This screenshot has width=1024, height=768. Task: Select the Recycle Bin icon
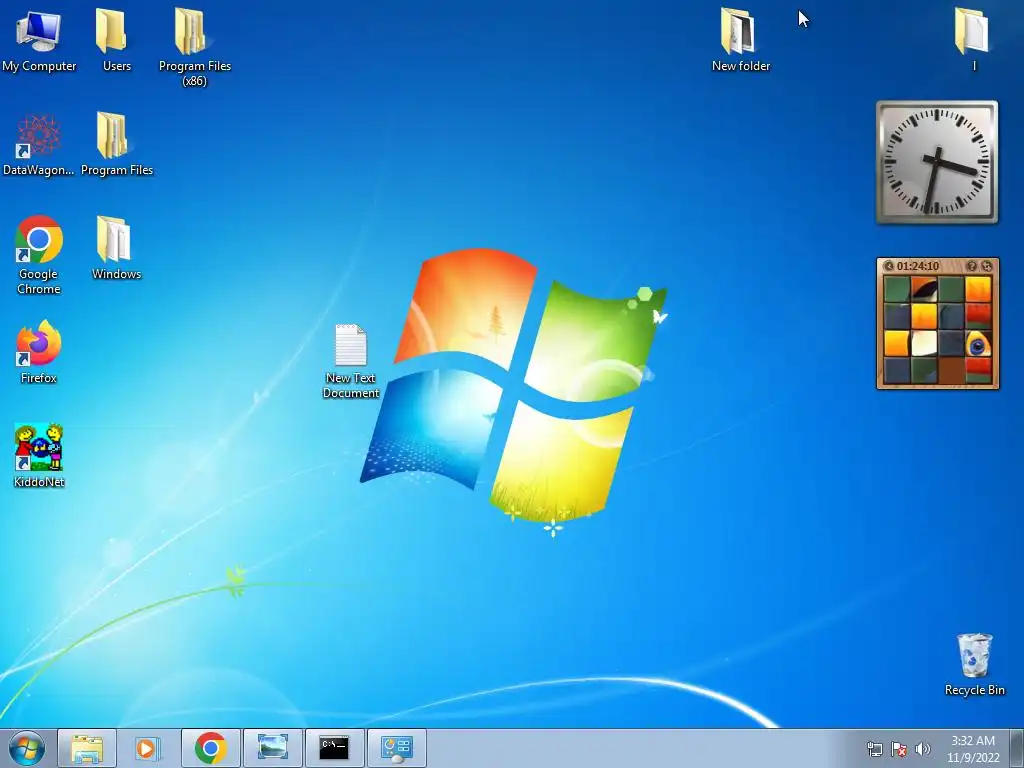click(974, 664)
